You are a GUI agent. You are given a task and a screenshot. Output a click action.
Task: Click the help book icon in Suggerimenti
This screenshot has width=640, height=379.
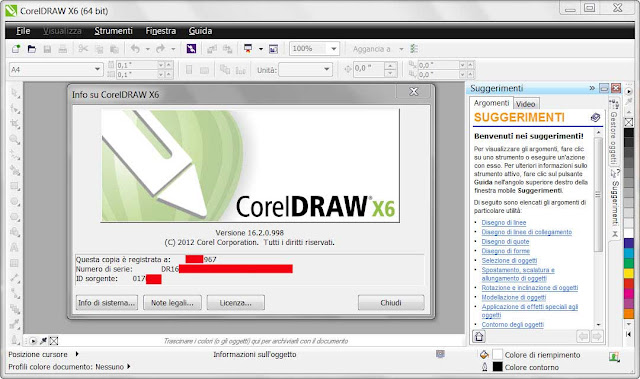[595, 118]
